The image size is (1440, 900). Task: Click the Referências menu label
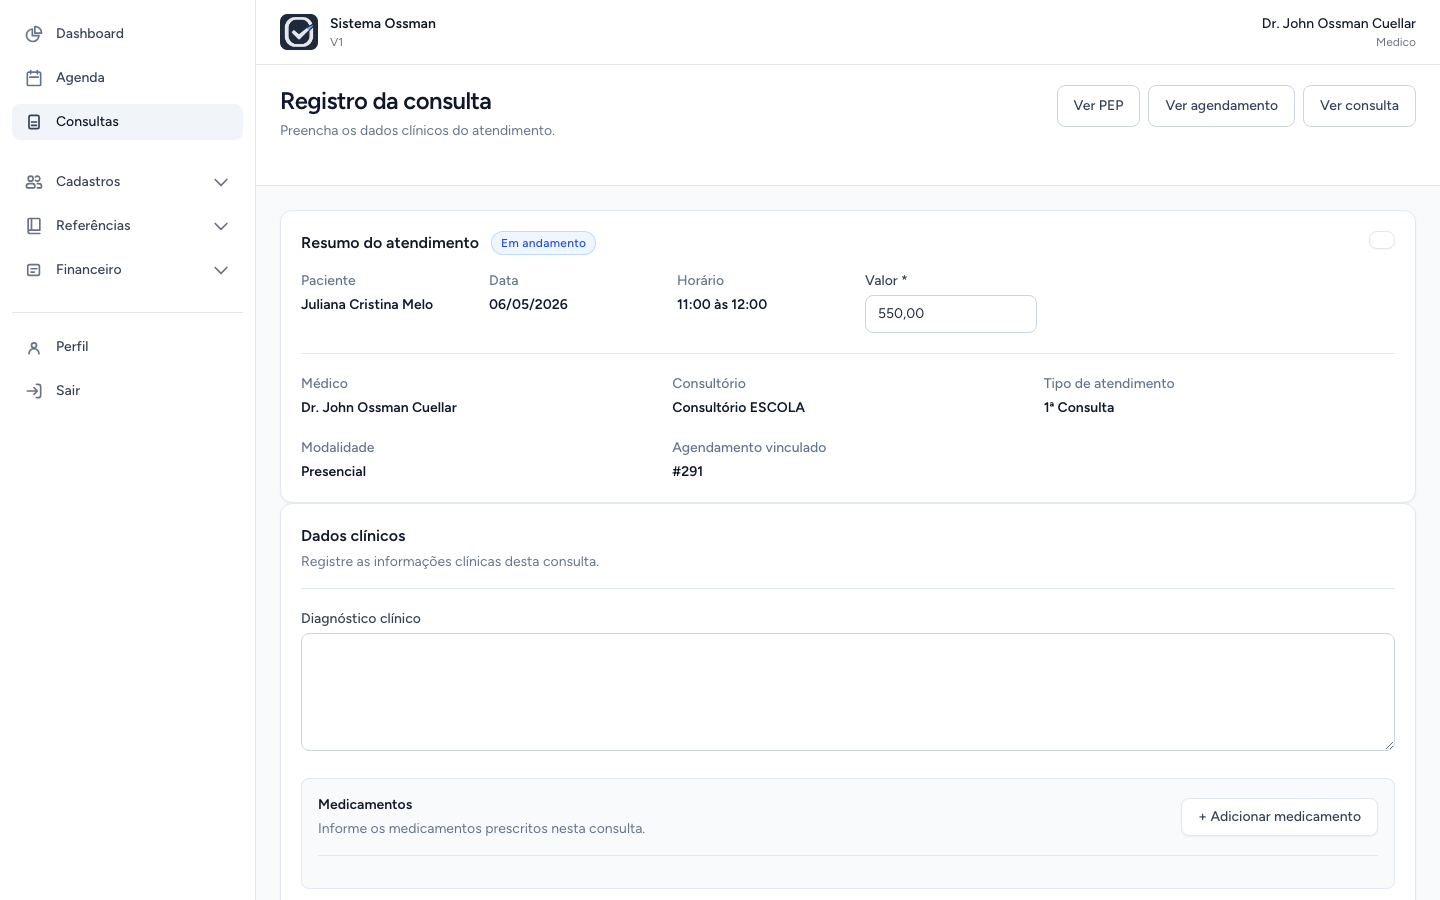click(x=93, y=226)
